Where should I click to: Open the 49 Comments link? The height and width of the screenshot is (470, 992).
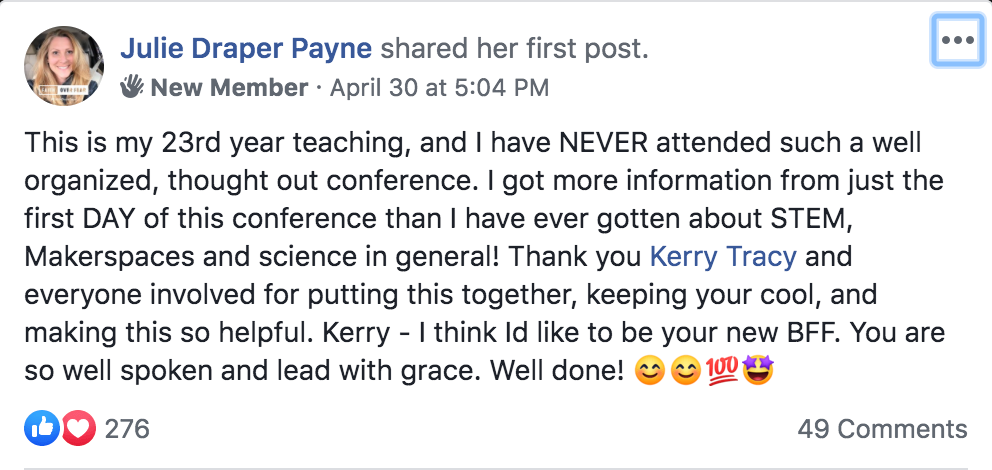click(x=882, y=430)
